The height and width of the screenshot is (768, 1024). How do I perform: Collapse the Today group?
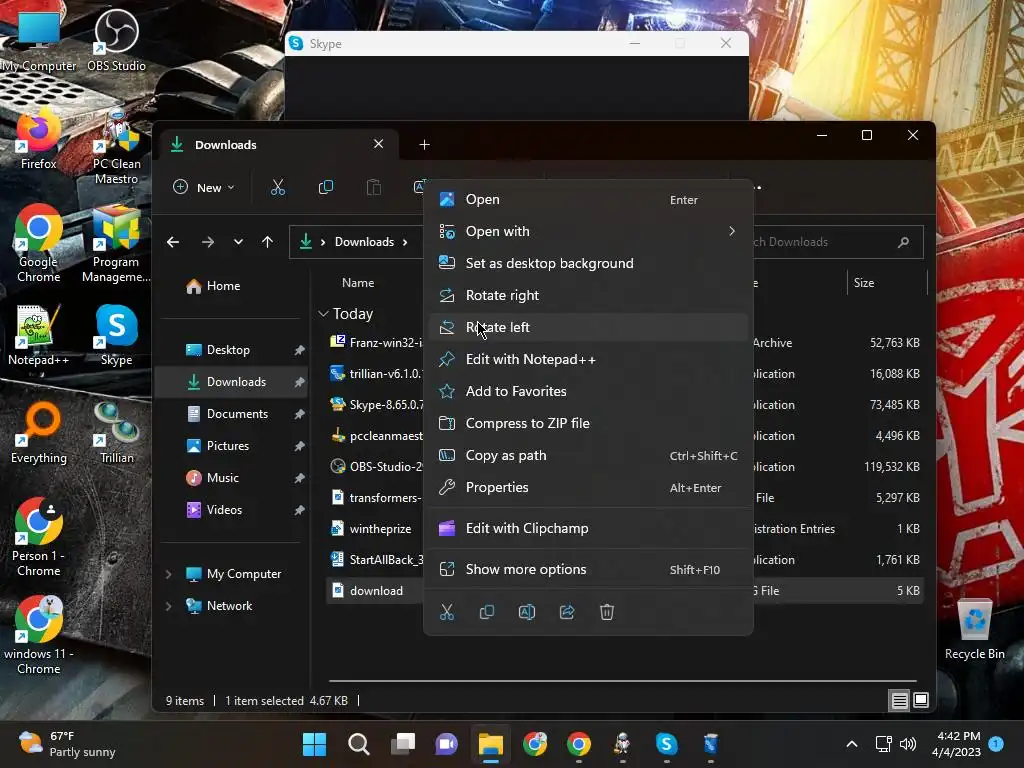[x=323, y=313]
